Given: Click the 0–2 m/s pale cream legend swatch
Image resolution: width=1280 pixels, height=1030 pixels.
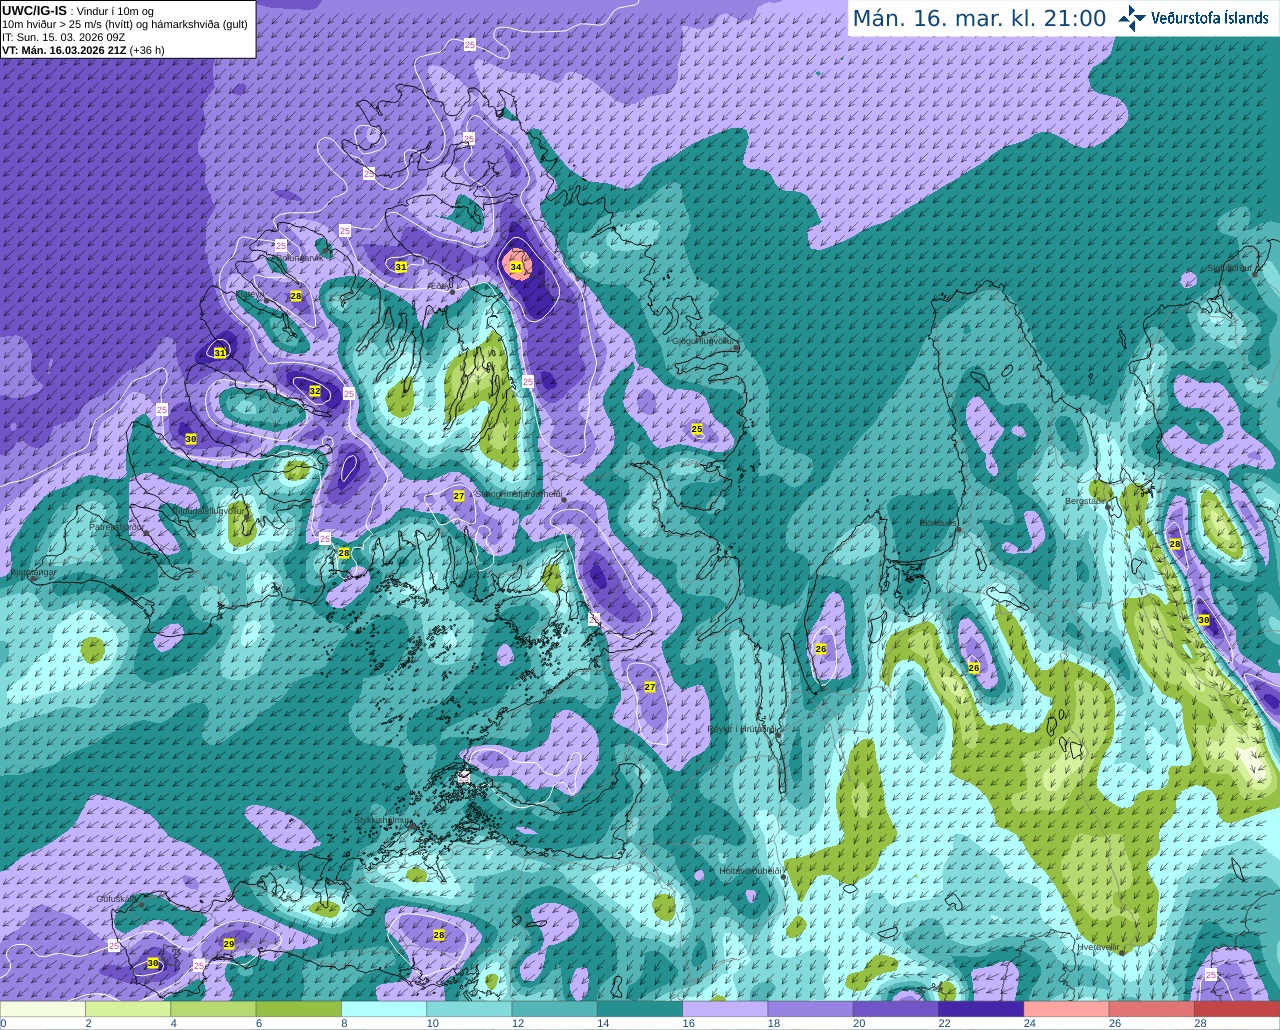Looking at the screenshot, I should (43, 1009).
